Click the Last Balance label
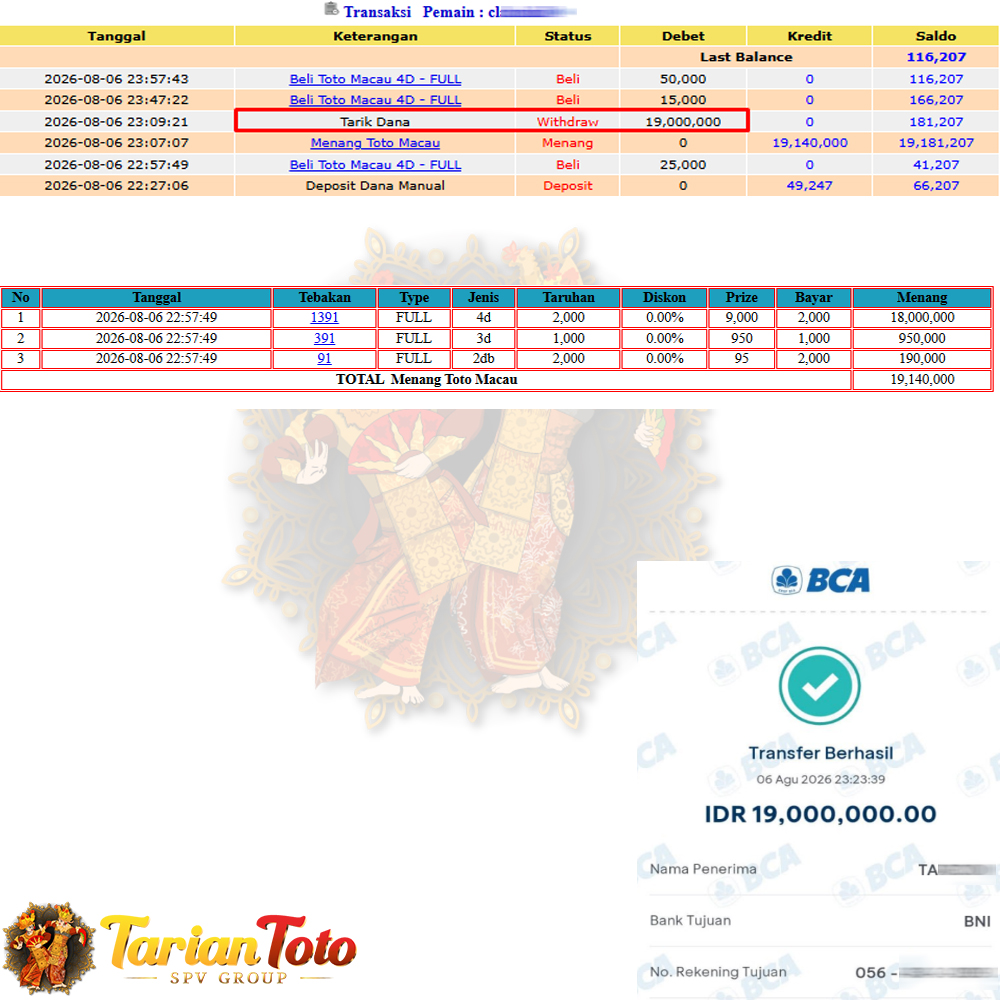Image resolution: width=1000 pixels, height=1000 pixels. 746,57
